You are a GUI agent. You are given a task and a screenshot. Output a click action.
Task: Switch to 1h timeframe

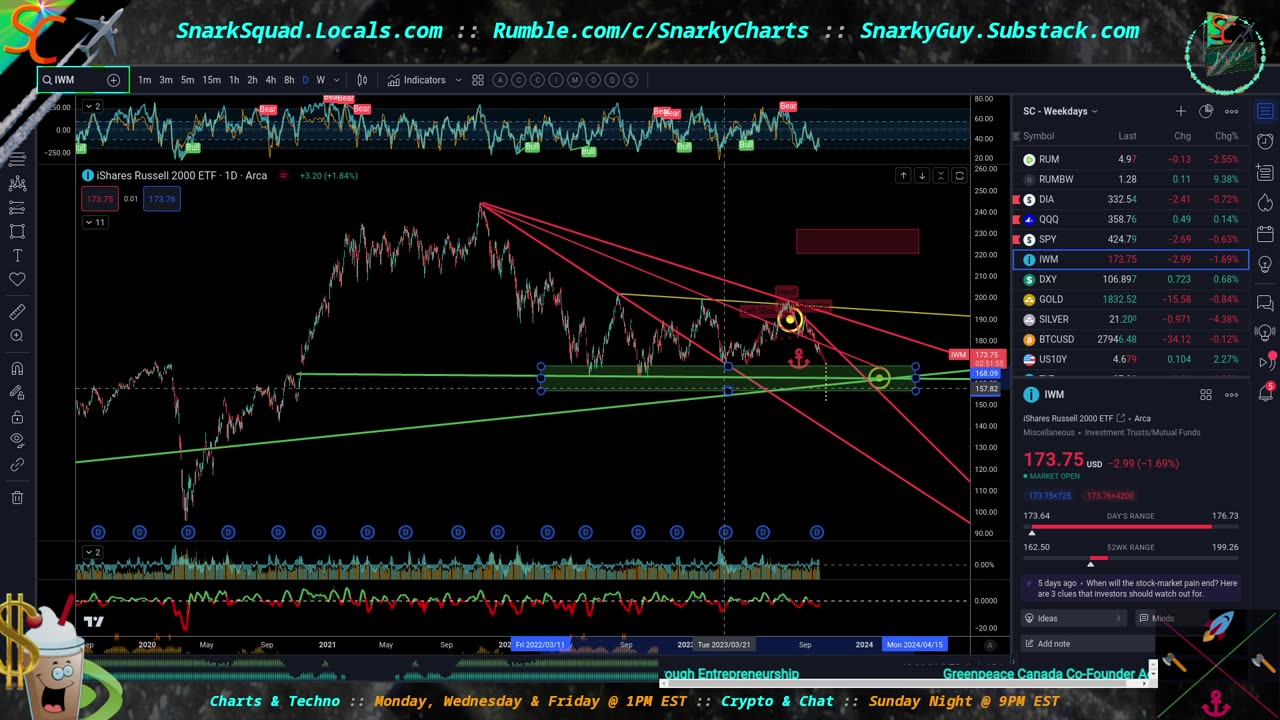234,80
